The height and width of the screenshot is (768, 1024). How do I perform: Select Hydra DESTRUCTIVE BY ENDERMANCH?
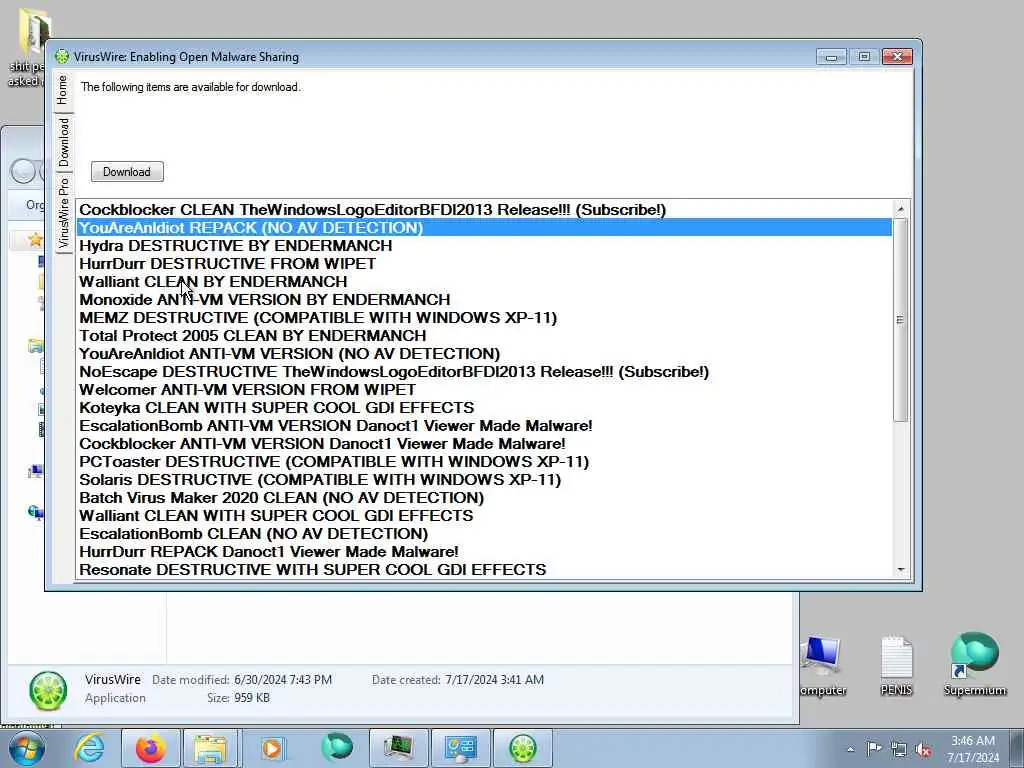click(x=484, y=246)
